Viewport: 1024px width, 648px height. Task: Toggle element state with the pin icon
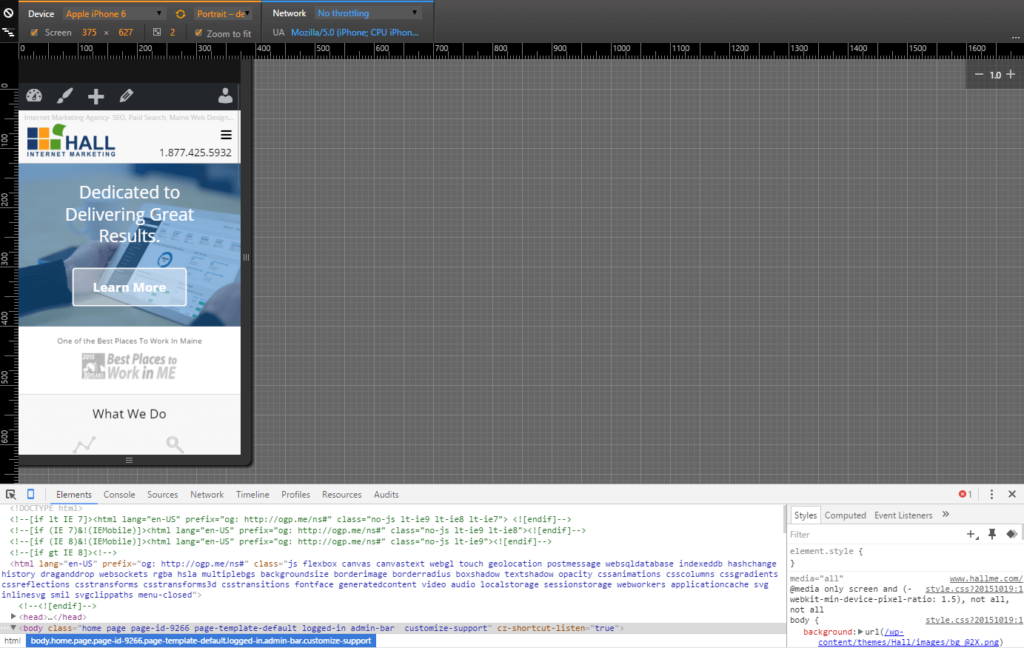(x=992, y=534)
